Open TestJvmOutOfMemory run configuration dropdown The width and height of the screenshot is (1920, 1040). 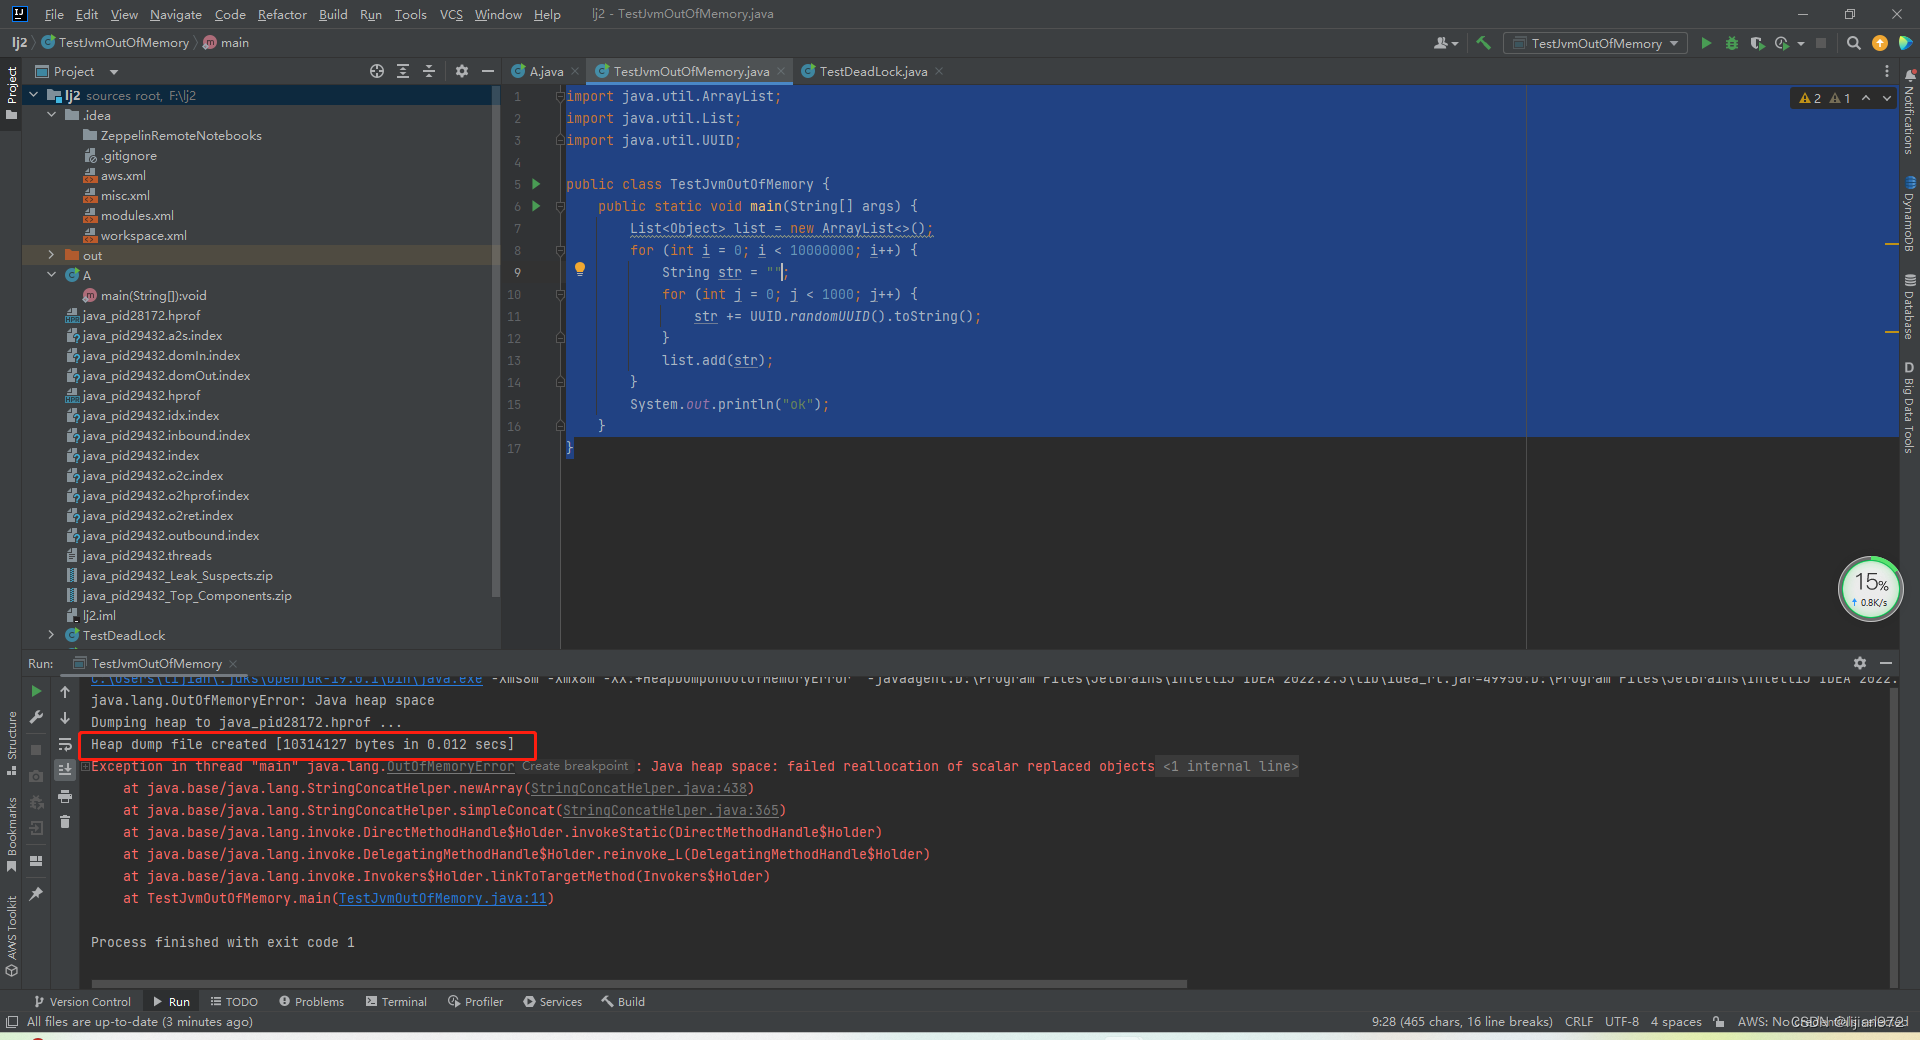point(1595,43)
